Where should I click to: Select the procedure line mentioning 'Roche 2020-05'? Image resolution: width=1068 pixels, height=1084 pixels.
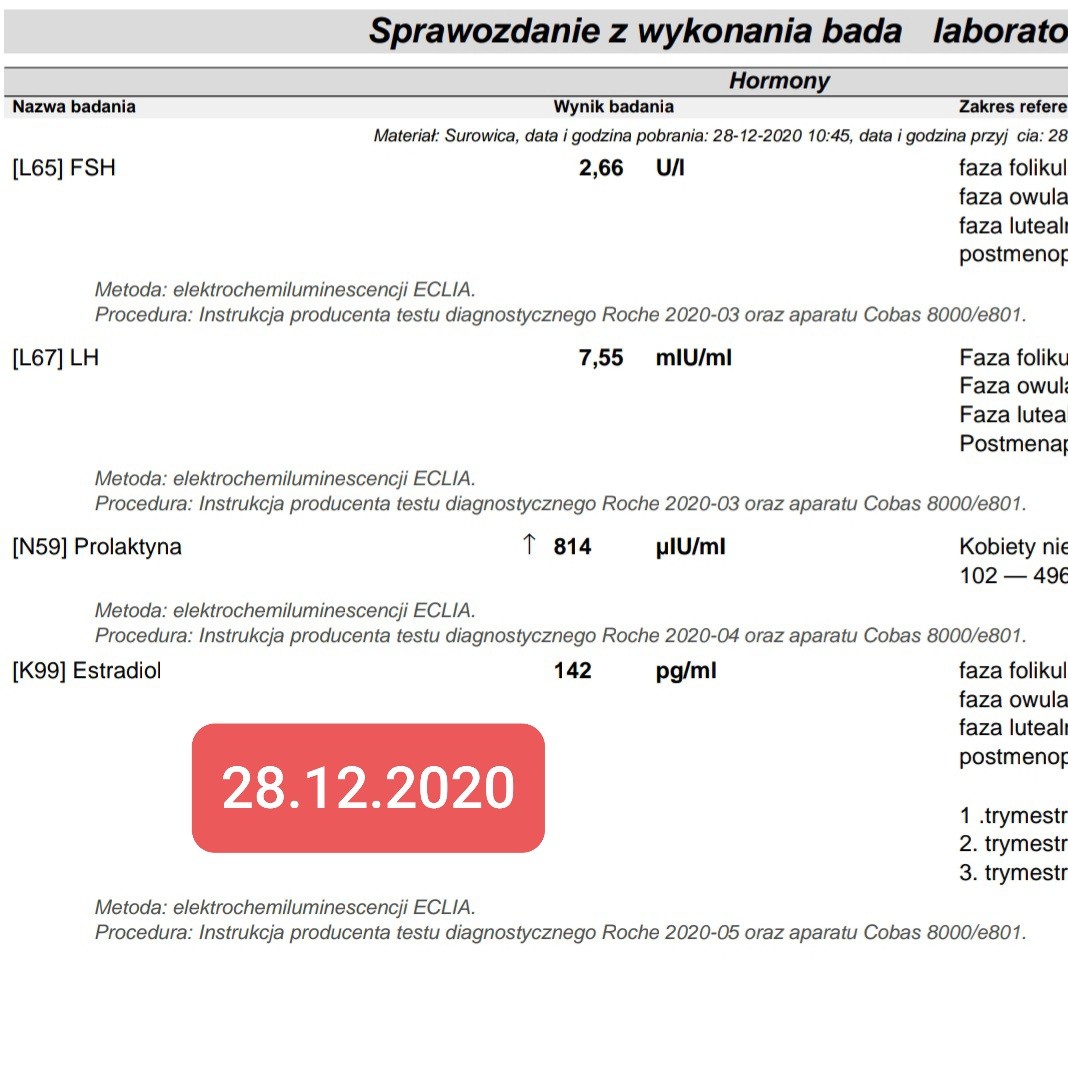[561, 933]
